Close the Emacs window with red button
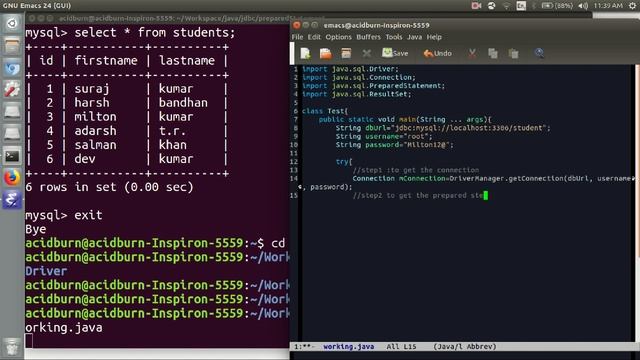This screenshot has width=640, height=360. pos(297,25)
